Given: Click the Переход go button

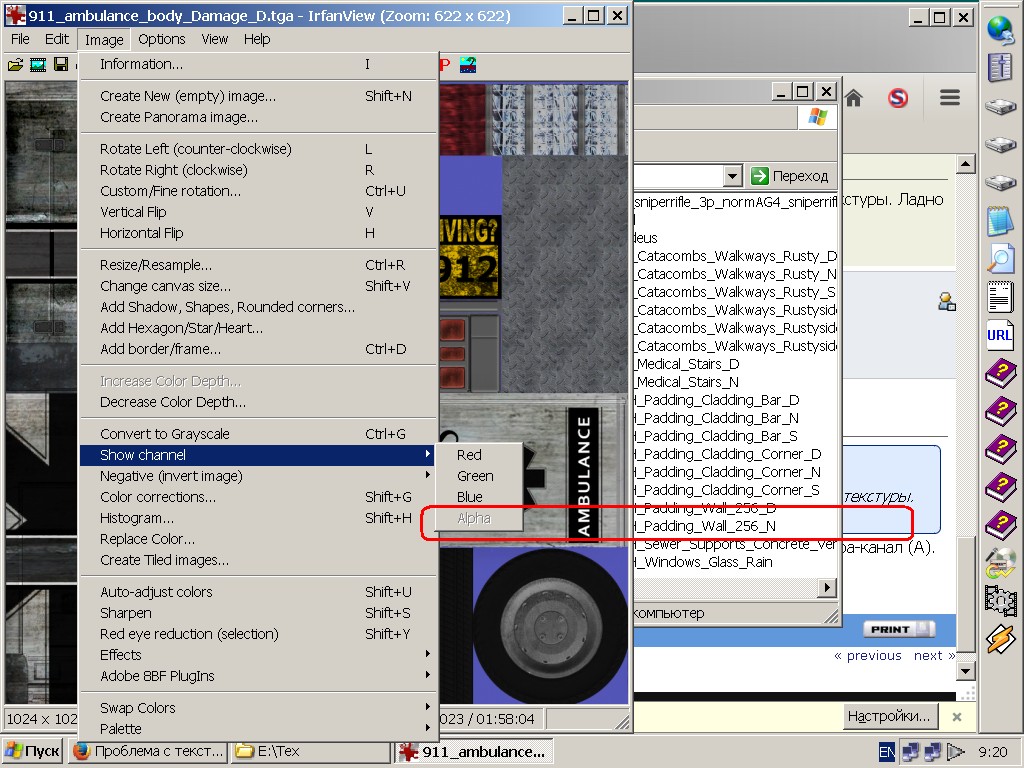Looking at the screenshot, I should point(790,176).
